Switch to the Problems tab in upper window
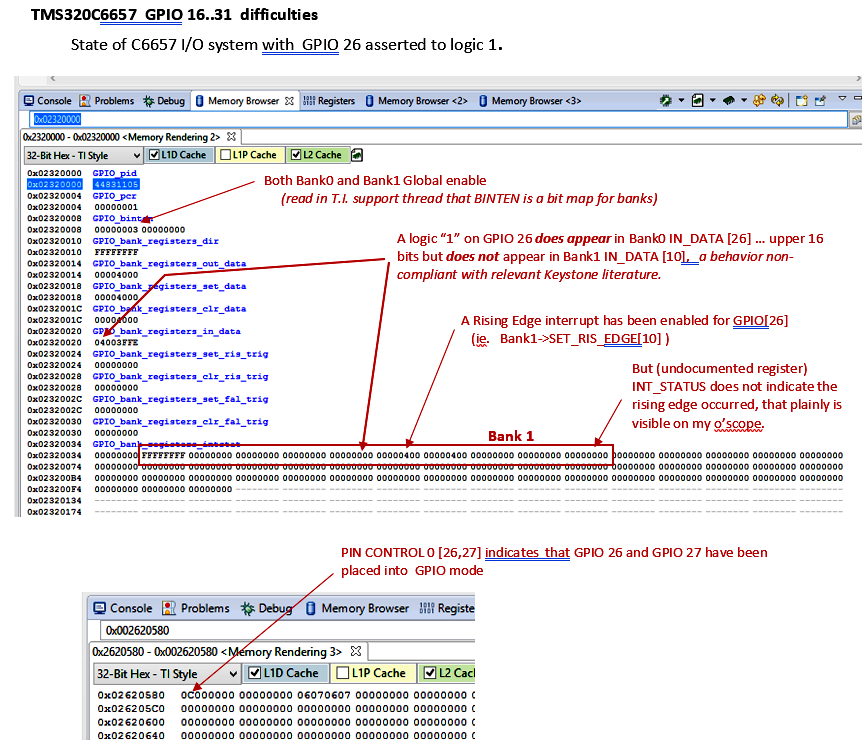Image resolution: width=868 pixels, height=752 pixels. click(107, 101)
